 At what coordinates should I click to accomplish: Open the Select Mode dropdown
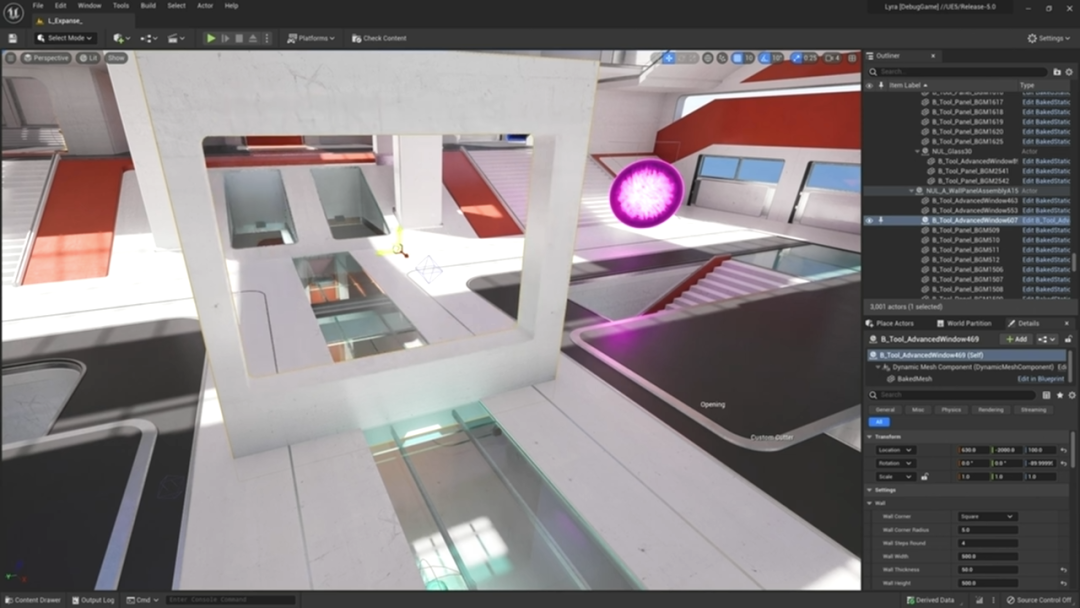click(64, 38)
